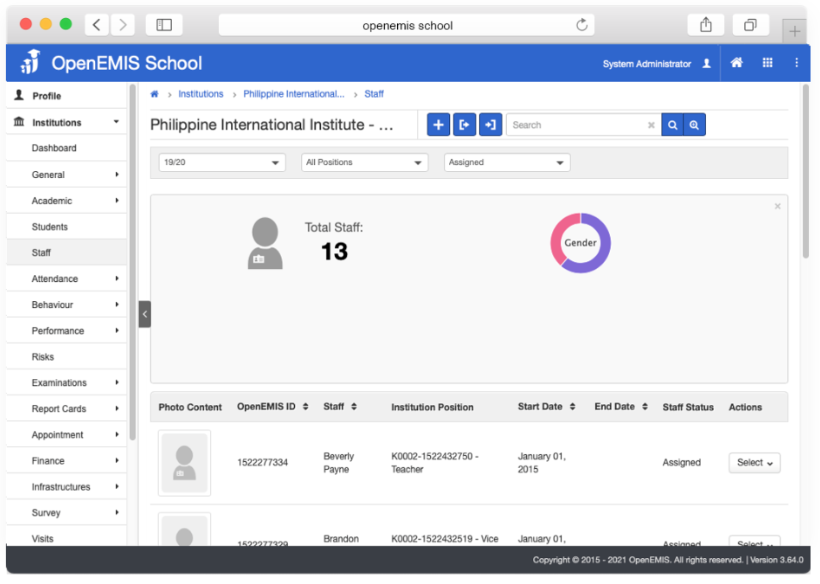
Task: Click position K0002-1522432750 - Teacher
Action: [435, 463]
